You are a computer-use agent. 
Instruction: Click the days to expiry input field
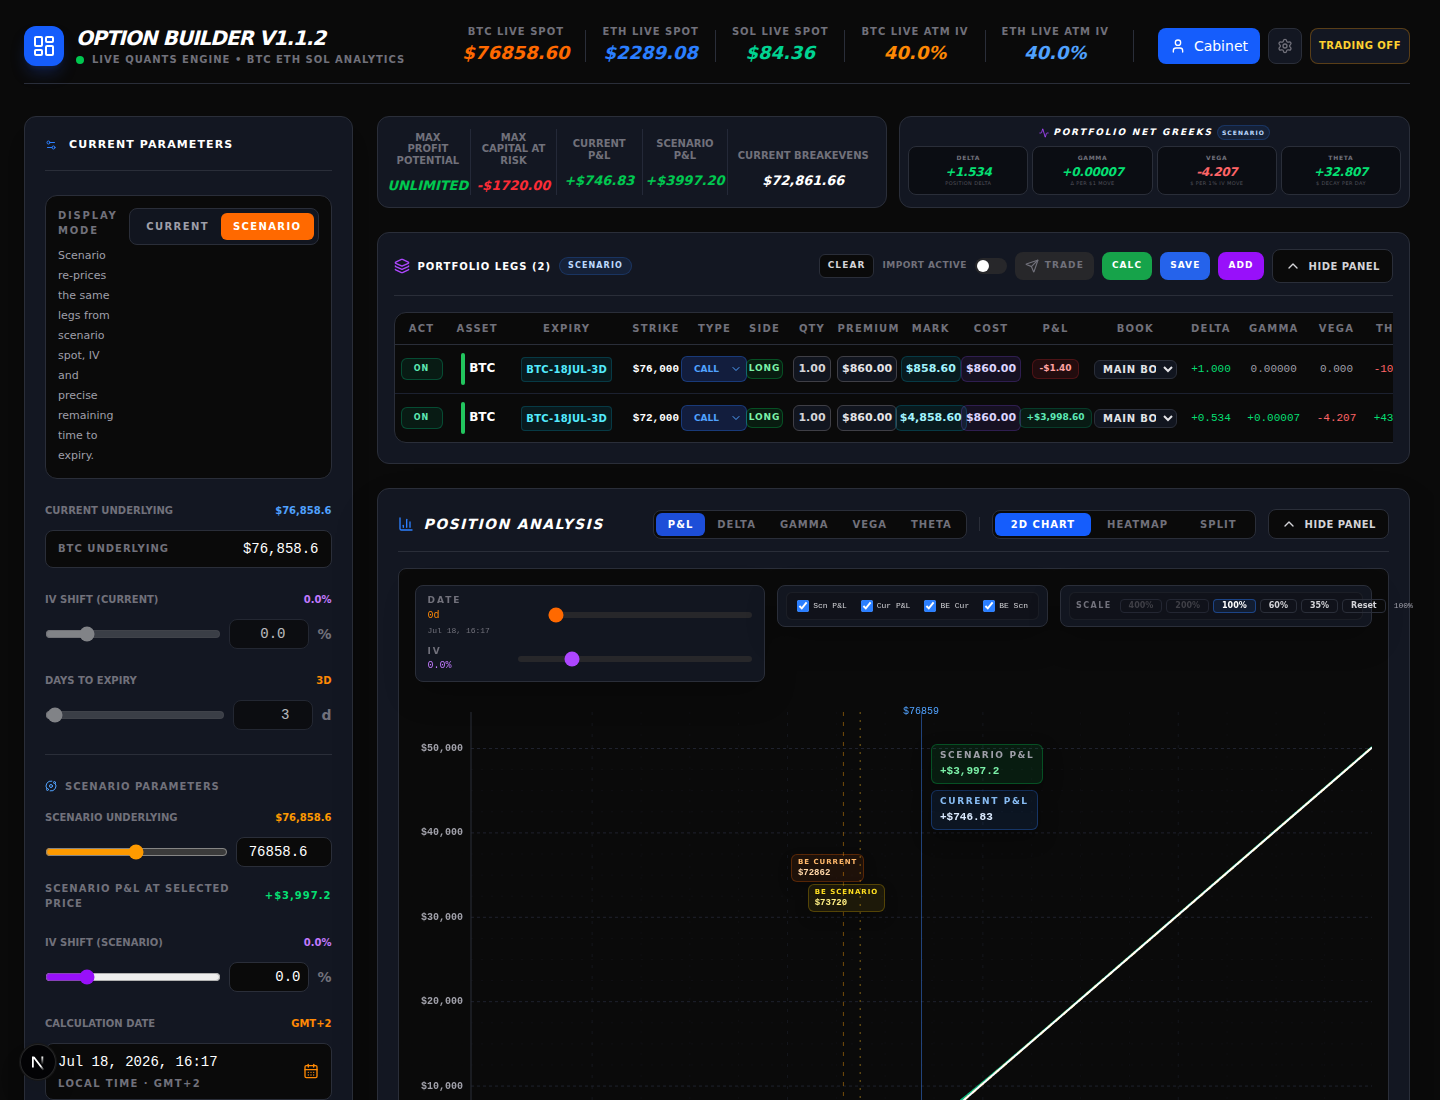point(272,715)
